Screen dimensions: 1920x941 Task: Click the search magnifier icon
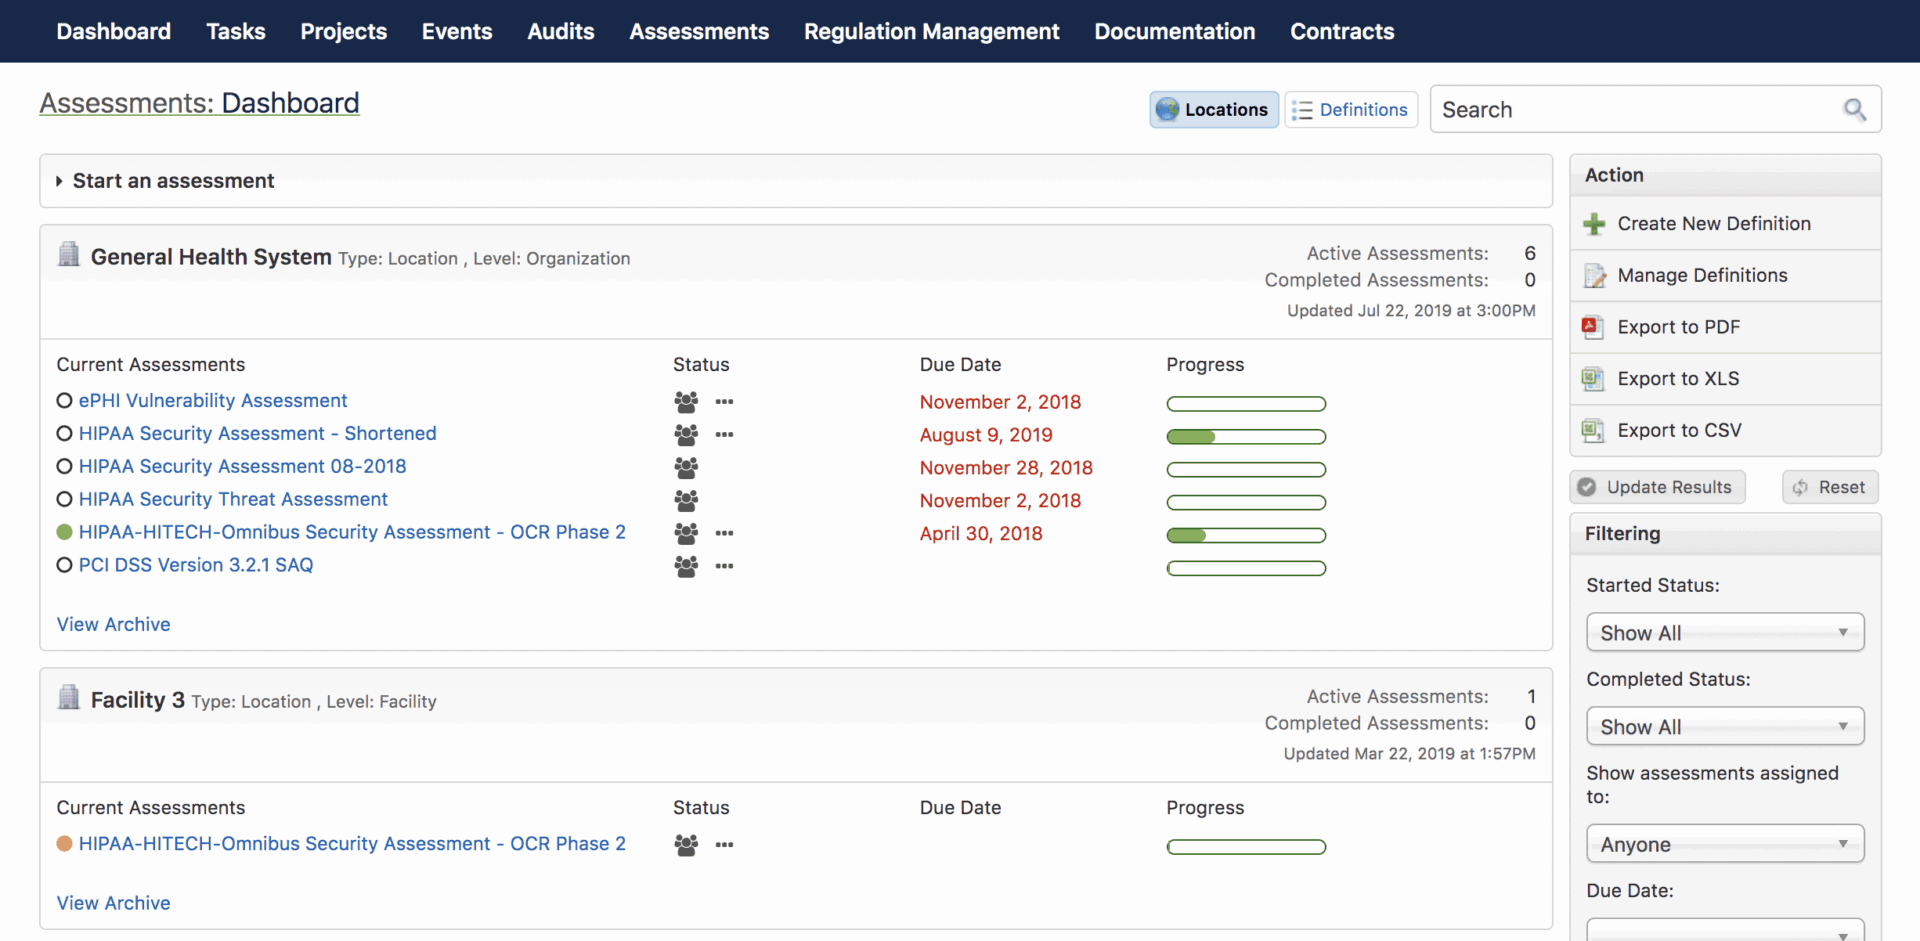[1854, 110]
